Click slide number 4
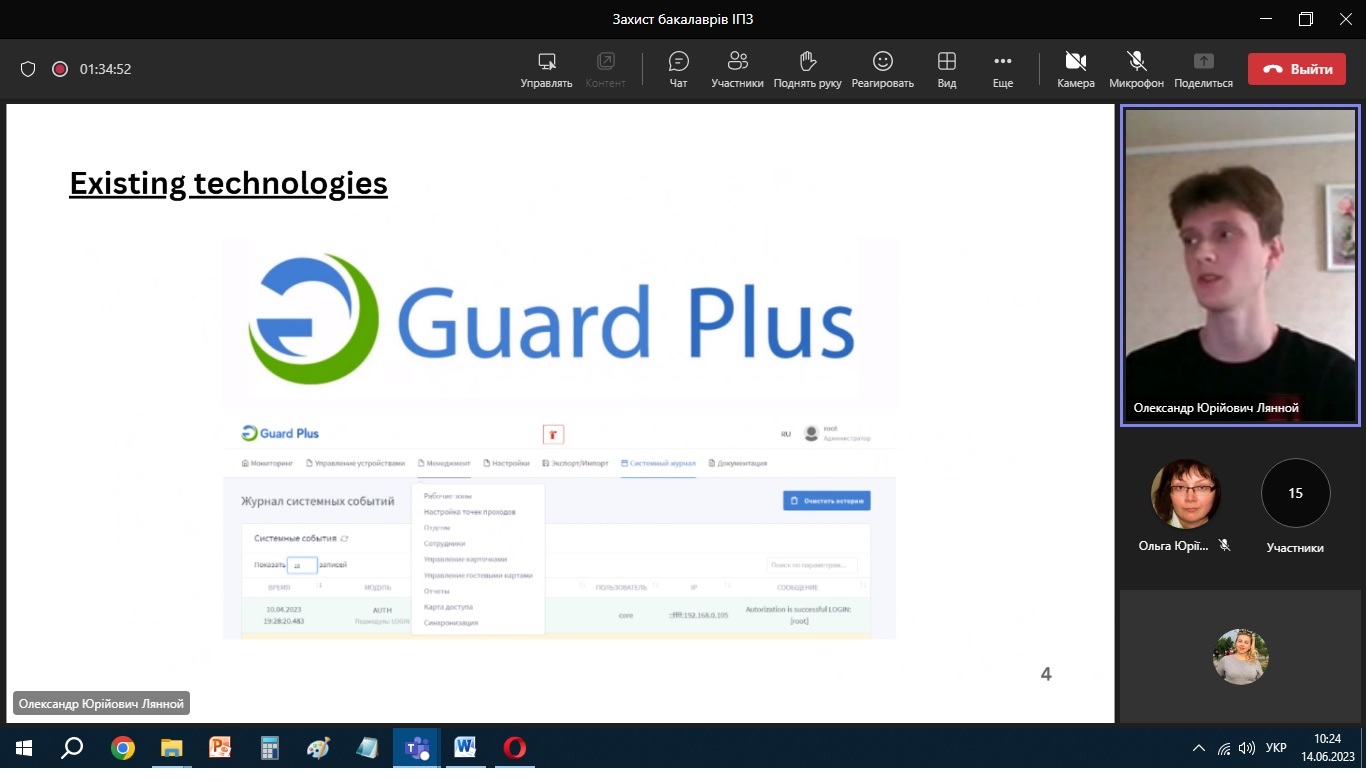The height and width of the screenshot is (782, 1369). click(1046, 674)
